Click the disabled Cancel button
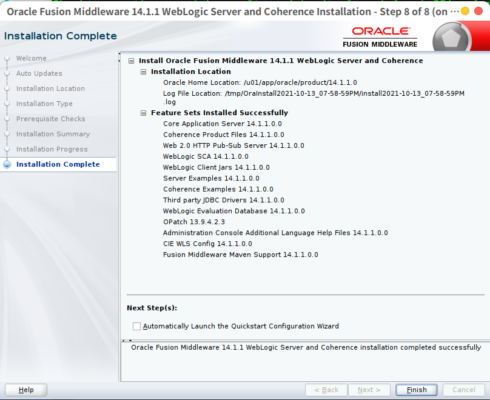The height and width of the screenshot is (400, 490). pyautogui.click(x=464, y=390)
